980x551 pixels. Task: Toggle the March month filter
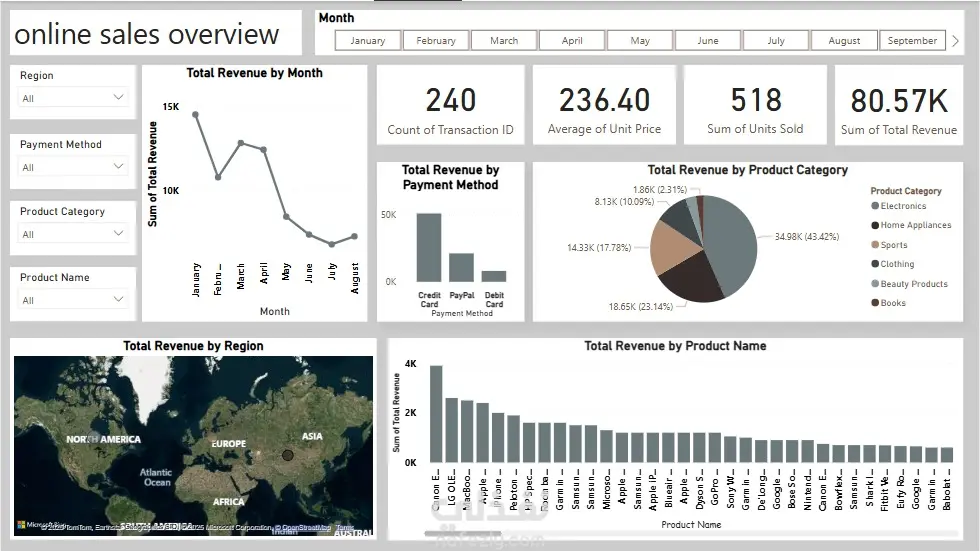[504, 41]
